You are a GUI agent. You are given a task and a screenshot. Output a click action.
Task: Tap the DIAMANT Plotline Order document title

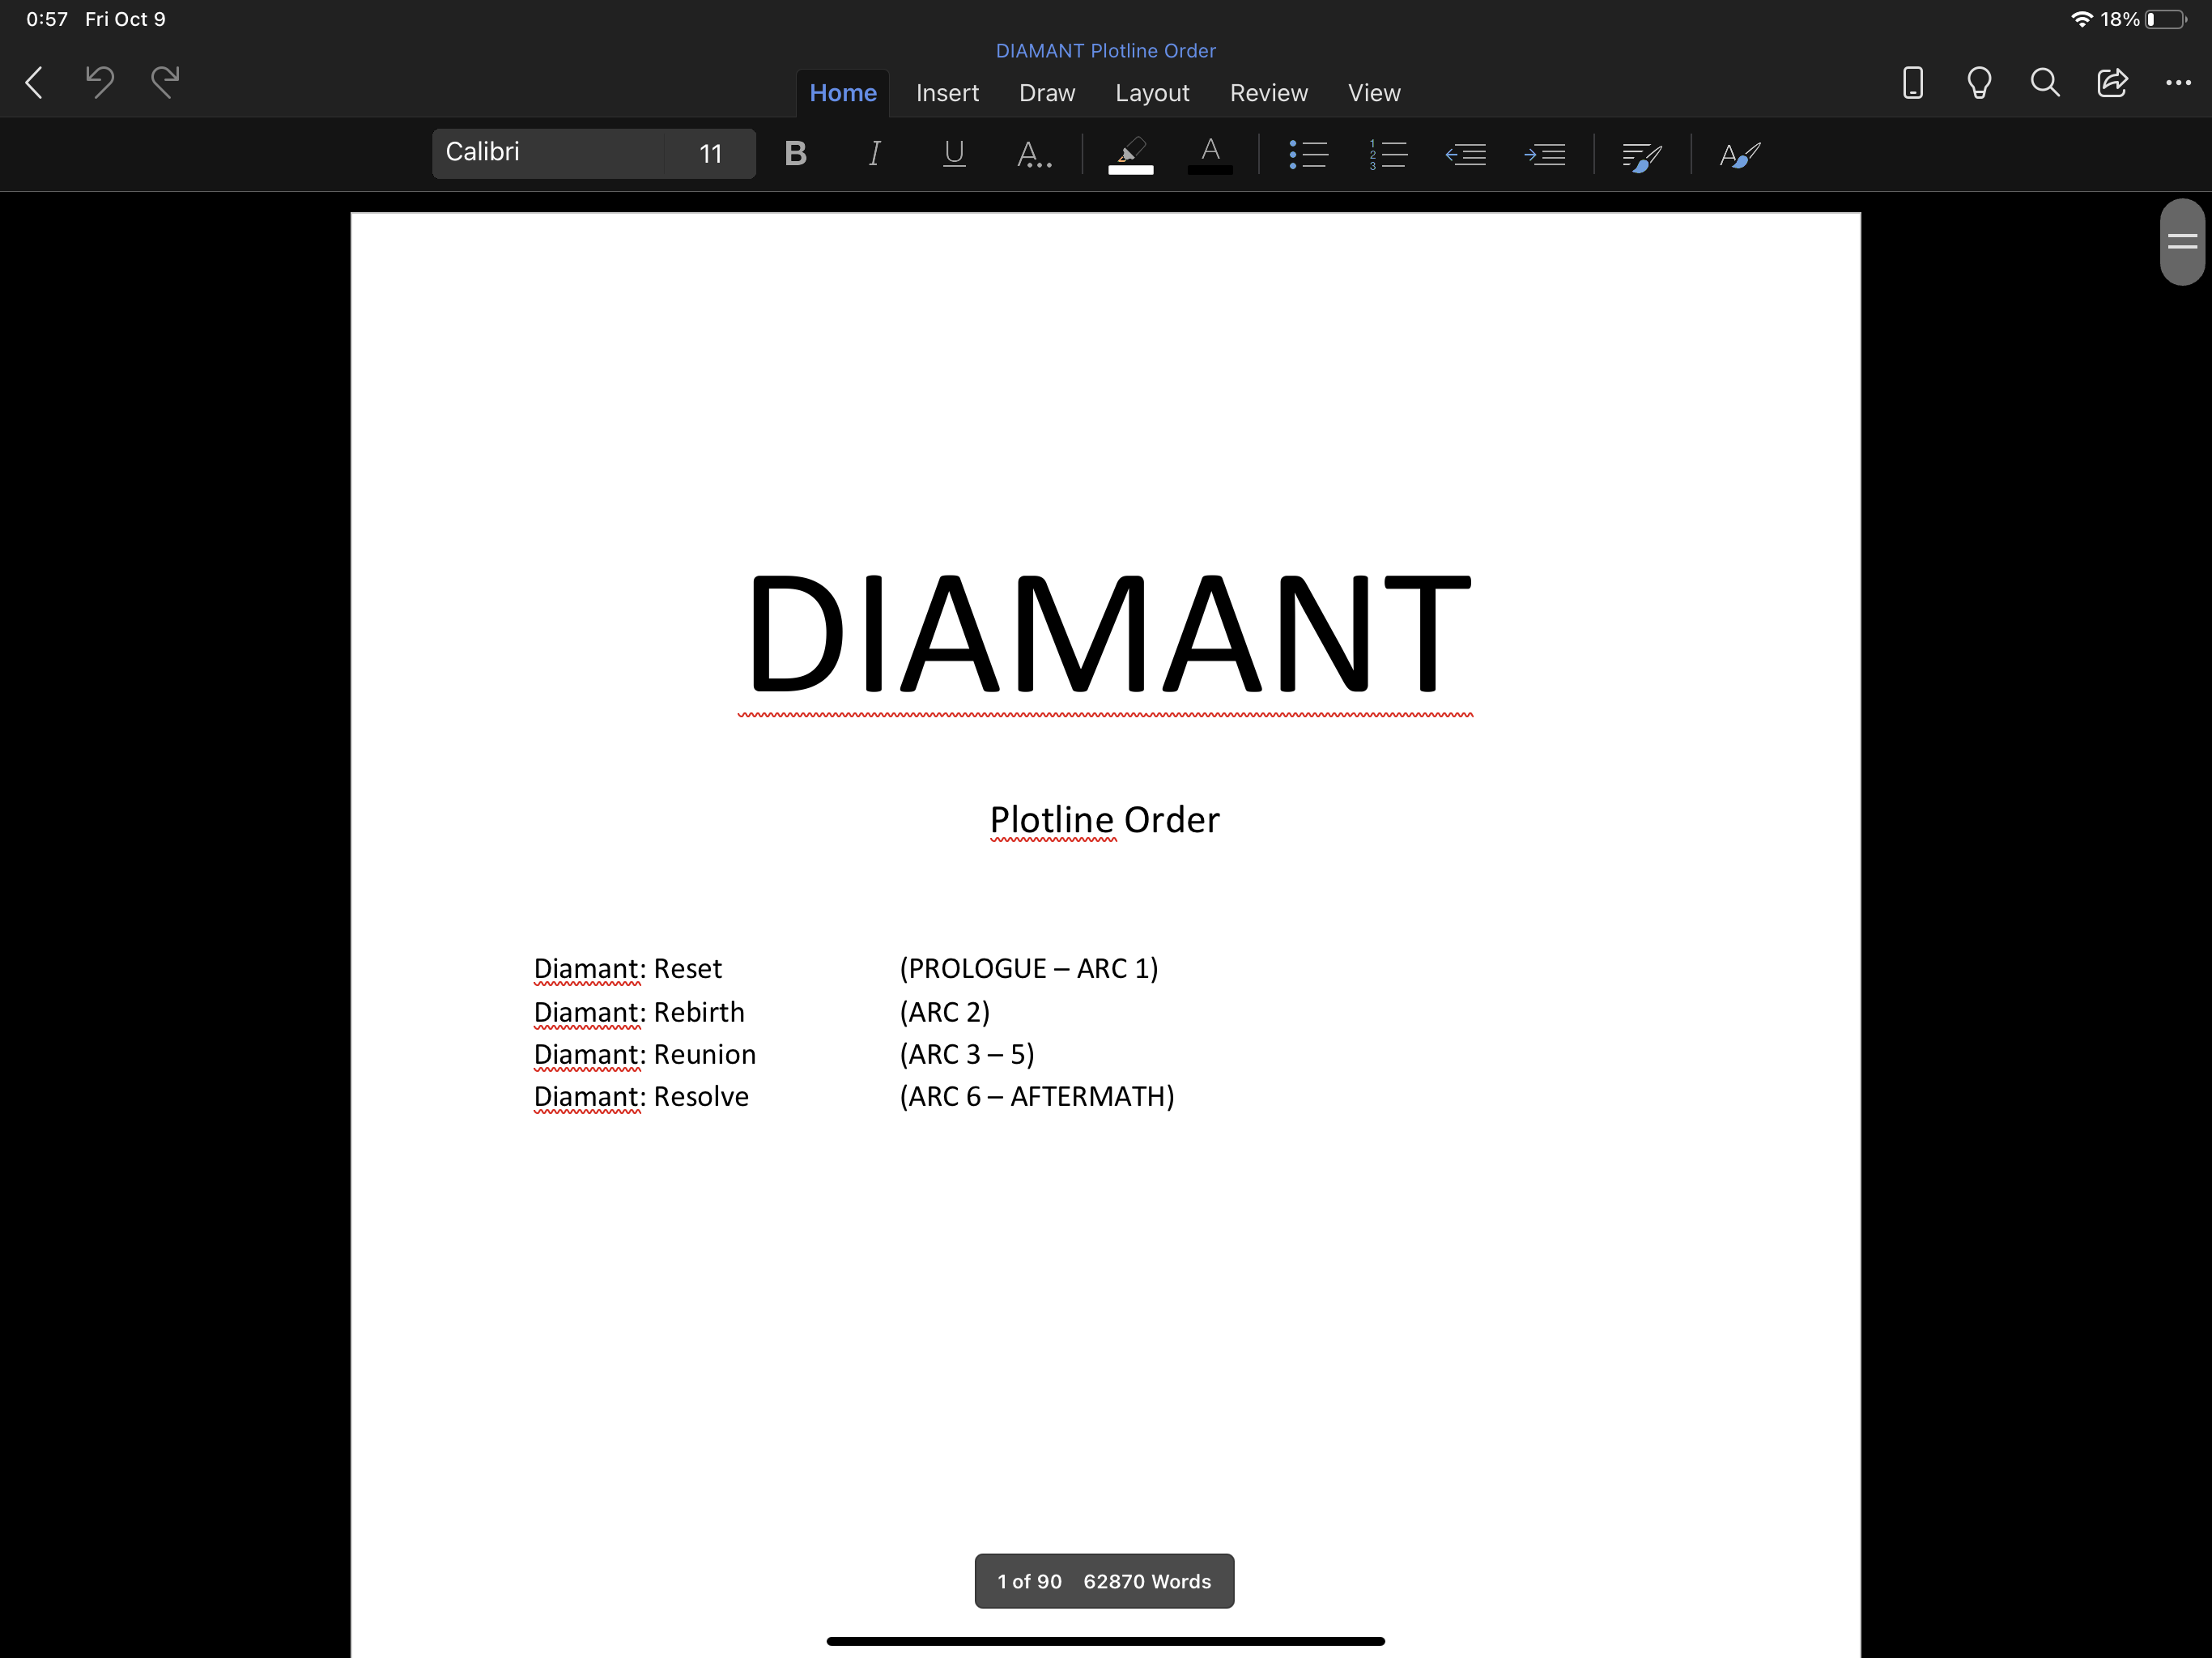click(1105, 50)
